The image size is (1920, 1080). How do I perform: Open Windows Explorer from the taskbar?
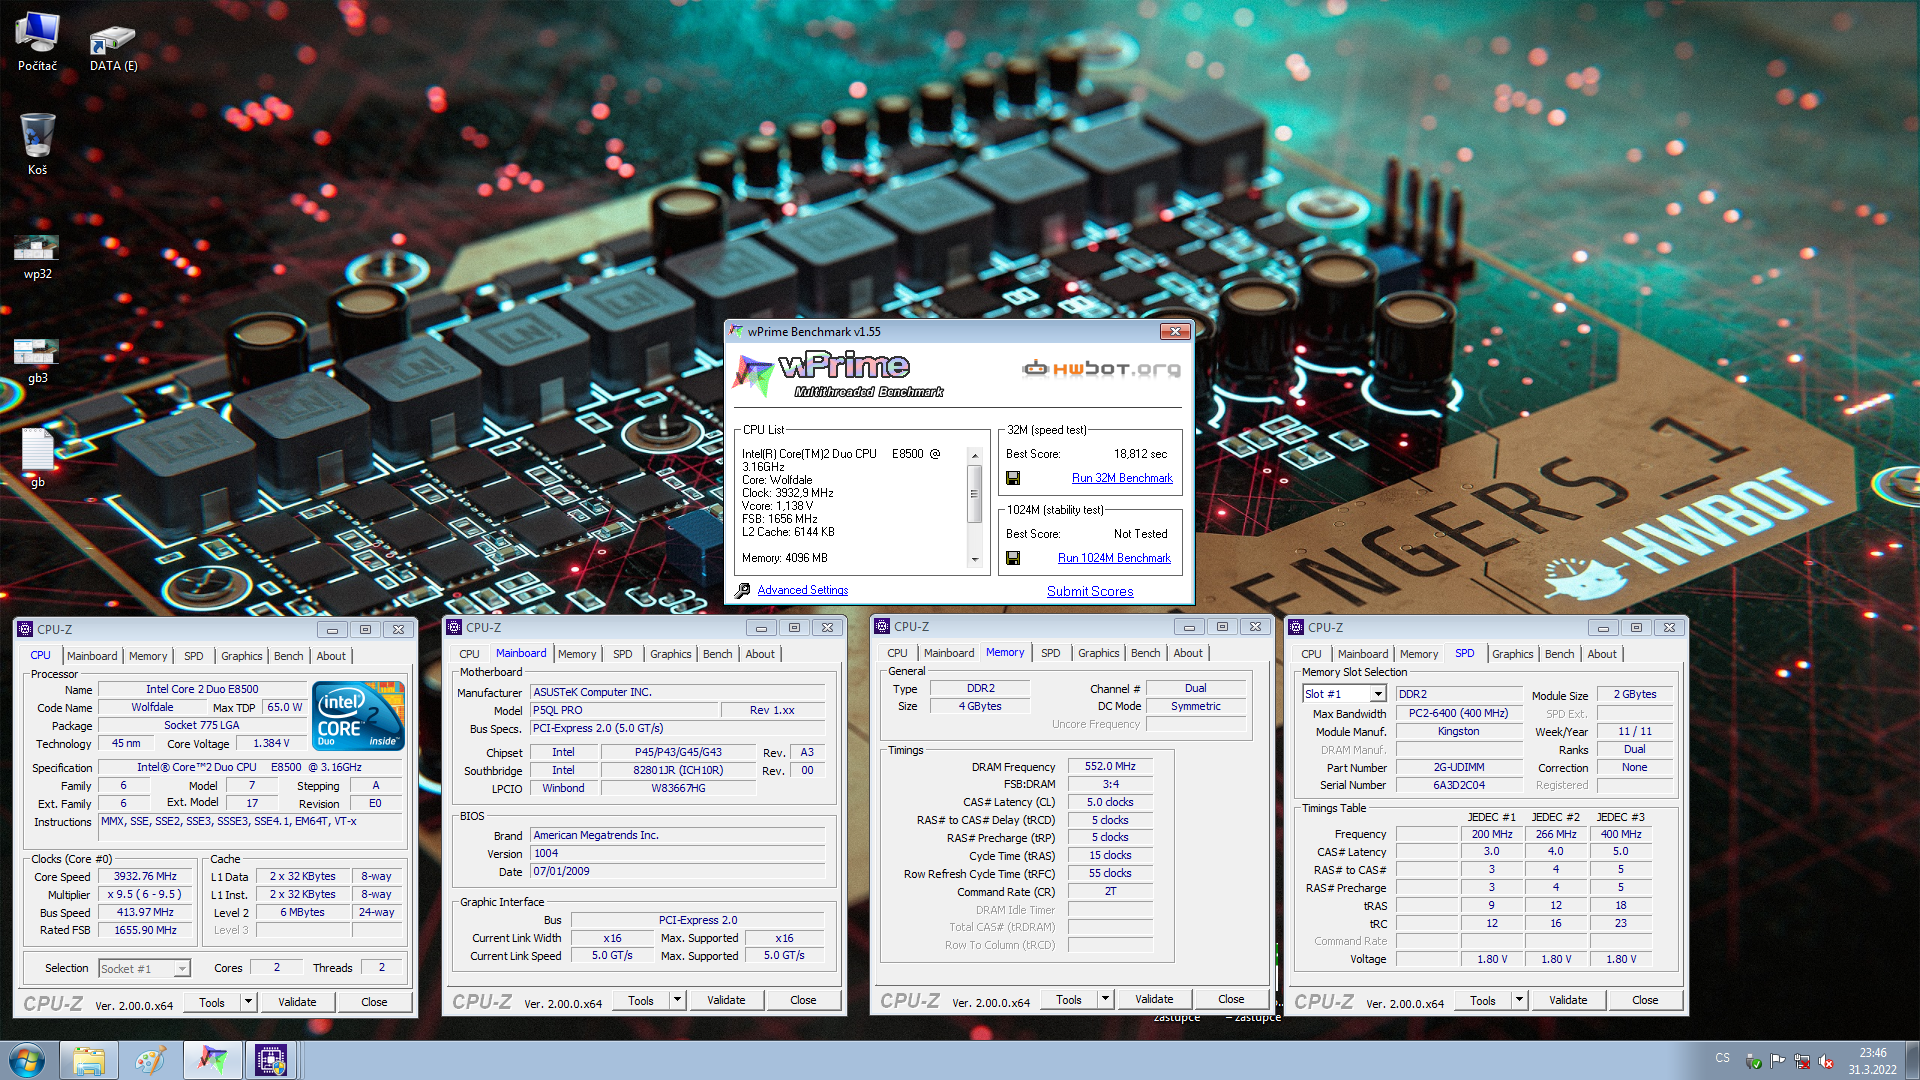(89, 1060)
